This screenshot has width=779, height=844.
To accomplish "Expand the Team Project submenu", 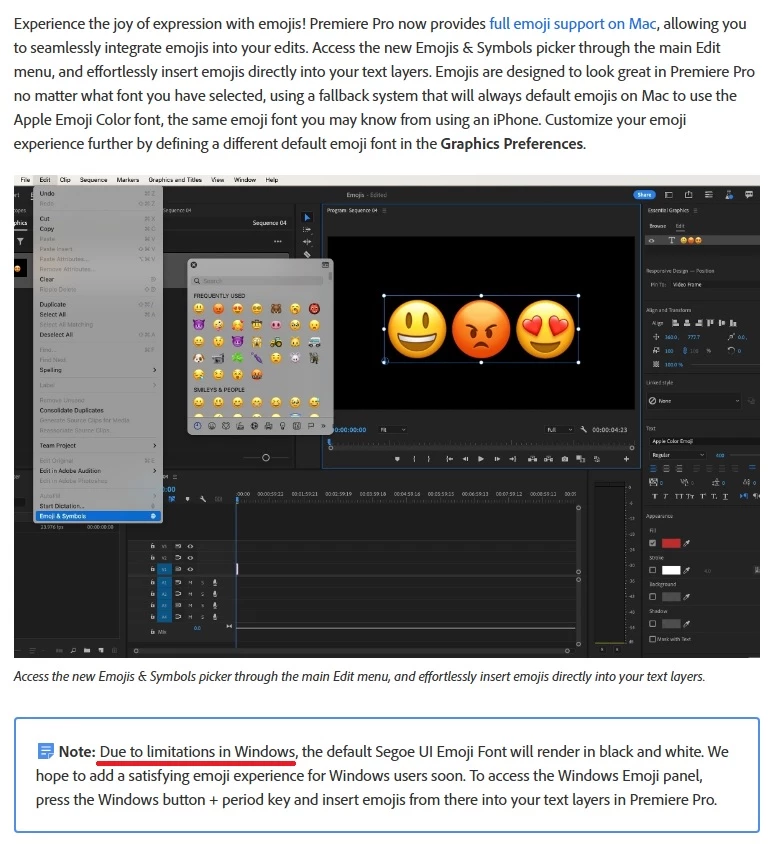I will click(x=98, y=445).
